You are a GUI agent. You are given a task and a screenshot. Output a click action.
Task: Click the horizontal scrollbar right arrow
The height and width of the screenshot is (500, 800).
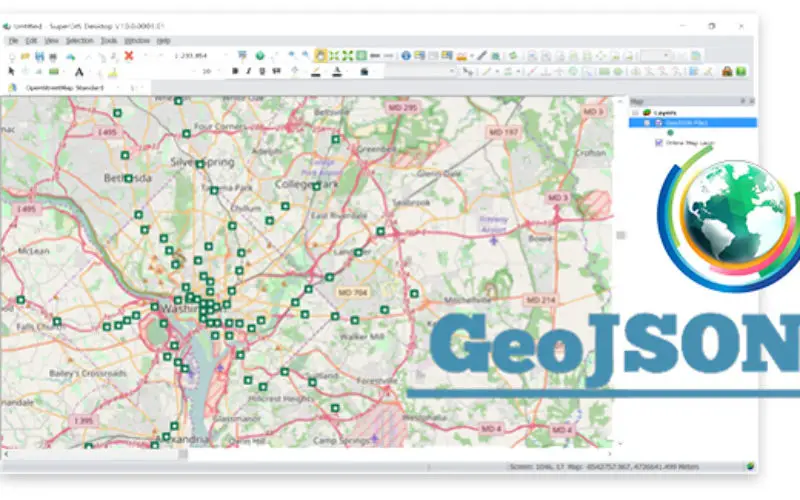[610, 454]
